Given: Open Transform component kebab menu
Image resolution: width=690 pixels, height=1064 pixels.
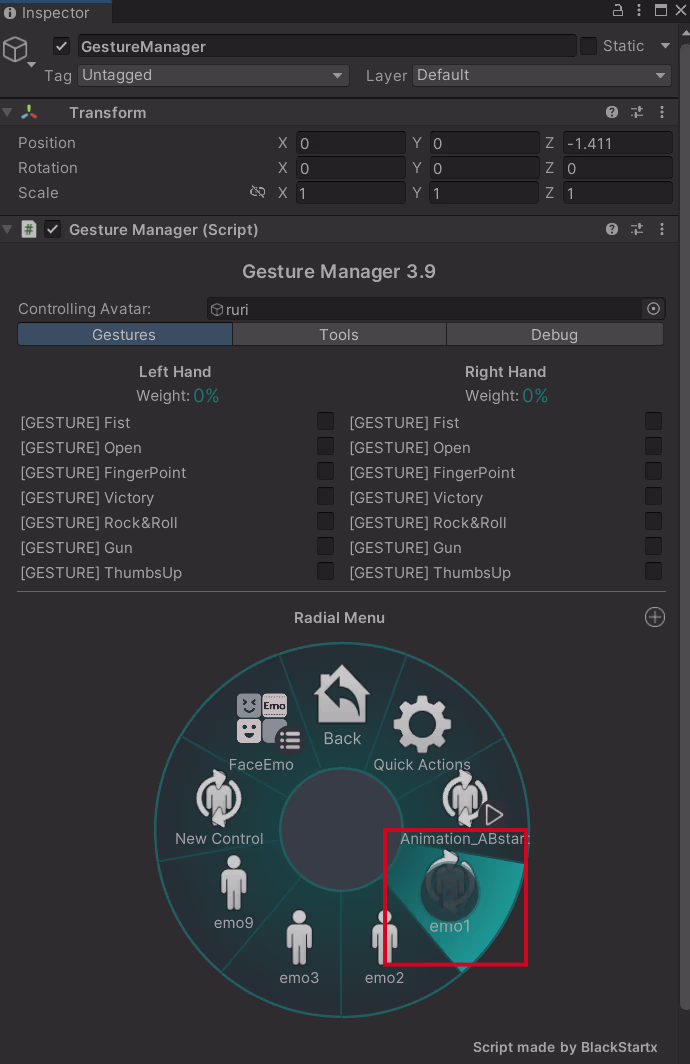Looking at the screenshot, I should (x=662, y=113).
